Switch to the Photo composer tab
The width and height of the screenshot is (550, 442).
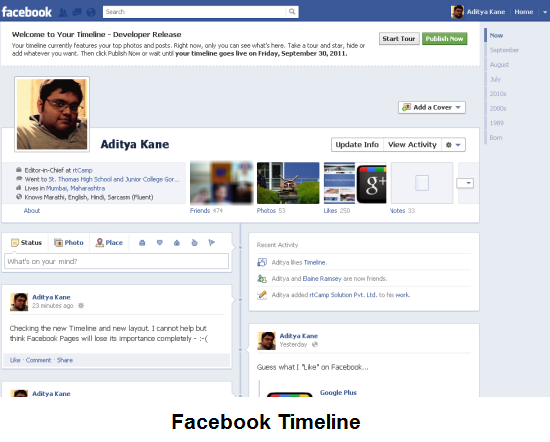pyautogui.click(x=69, y=243)
